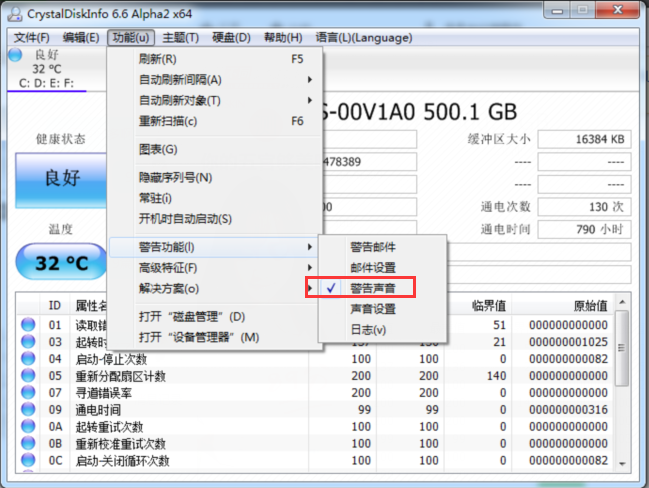
Task: Choose 打开“设备管理器”(M)
Action: [x=214, y=337]
